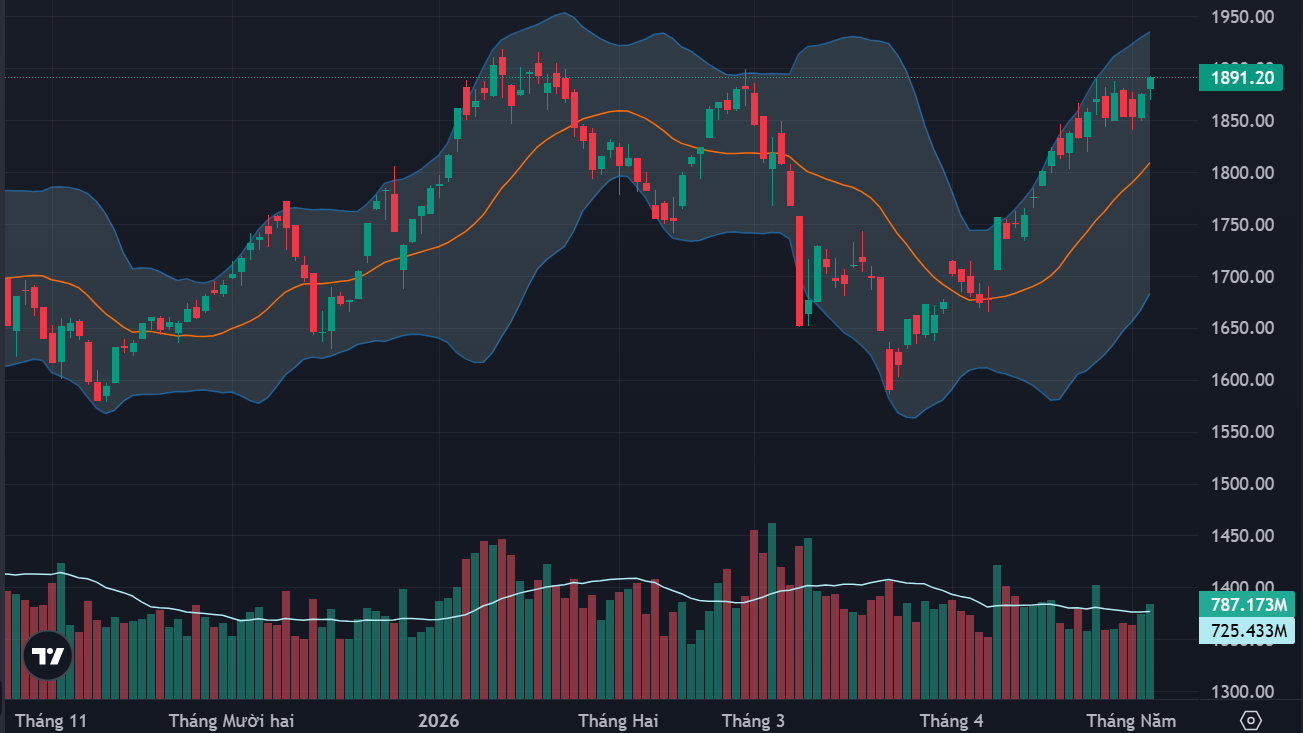
Task: Select the Tháng Năm time label
Action: tap(1131, 721)
